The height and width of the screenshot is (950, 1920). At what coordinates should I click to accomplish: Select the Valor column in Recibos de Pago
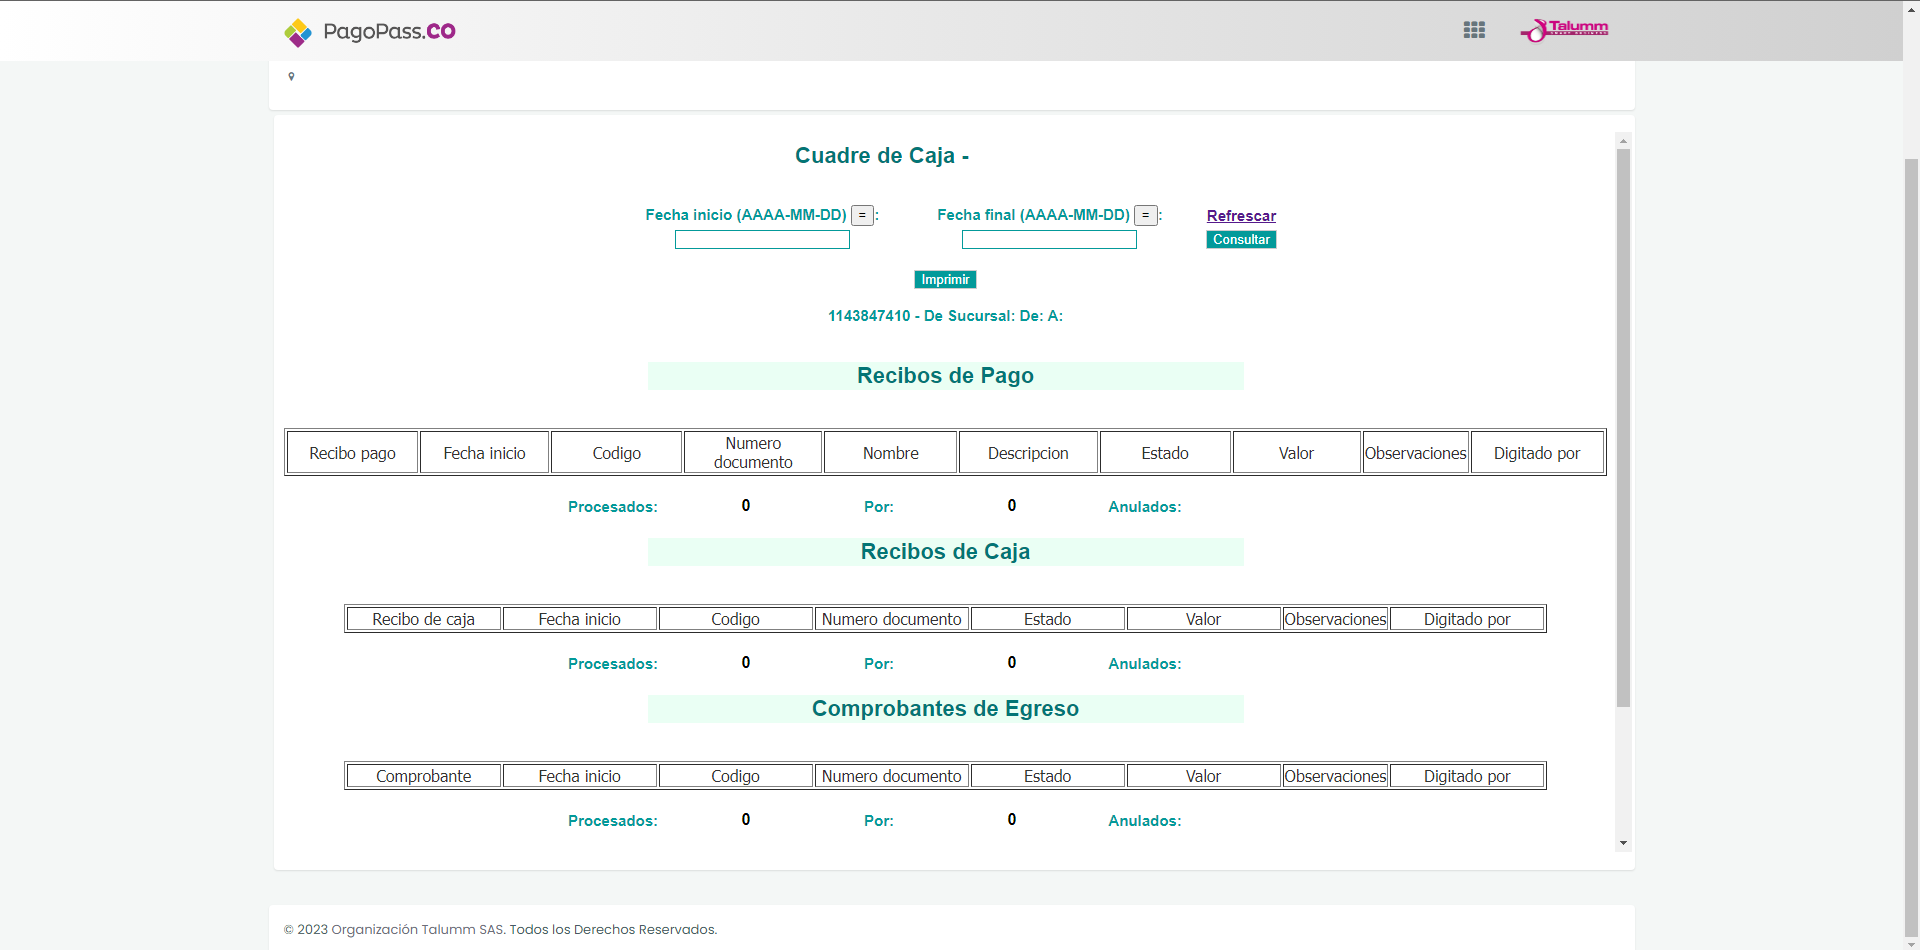tap(1296, 453)
